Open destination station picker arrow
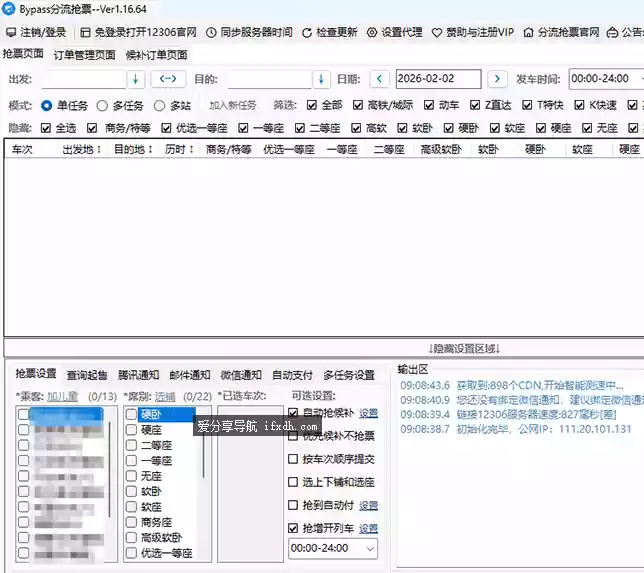Screen dimensions: 644x573 click(x=321, y=79)
